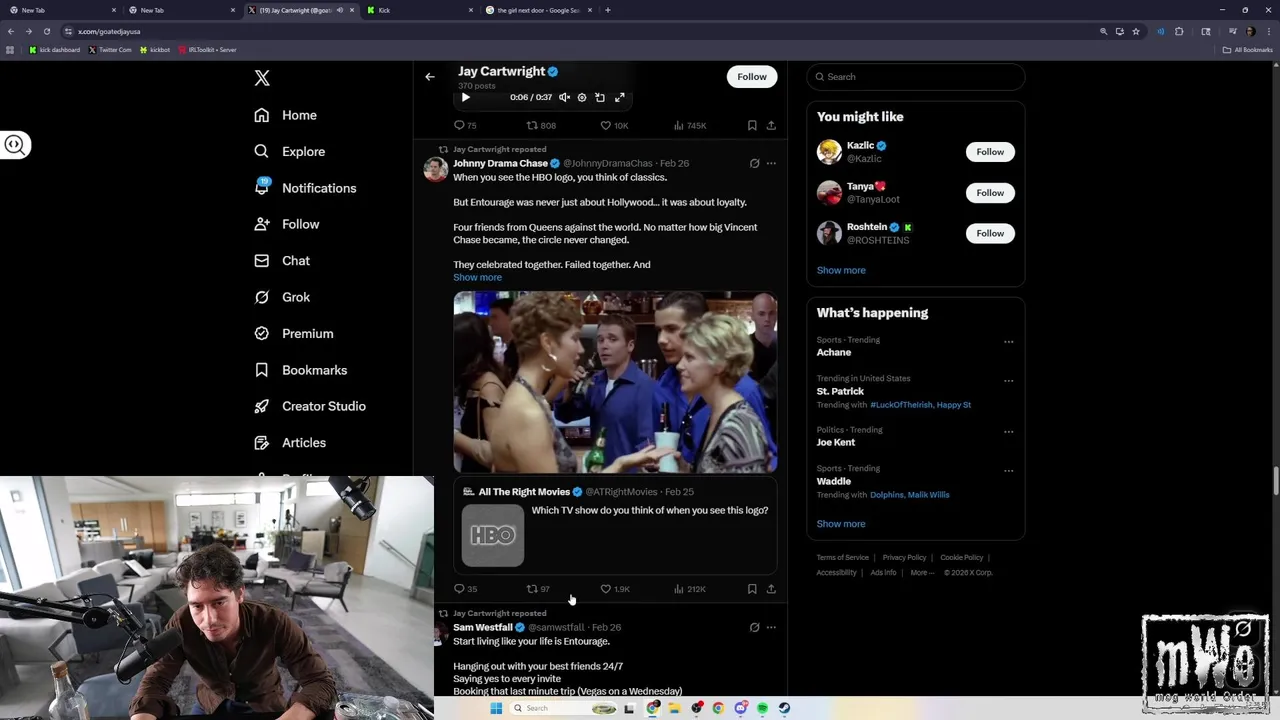This screenshot has height=720, width=1280.
Task: Click the Creator Studio rocket icon
Action: click(262, 406)
